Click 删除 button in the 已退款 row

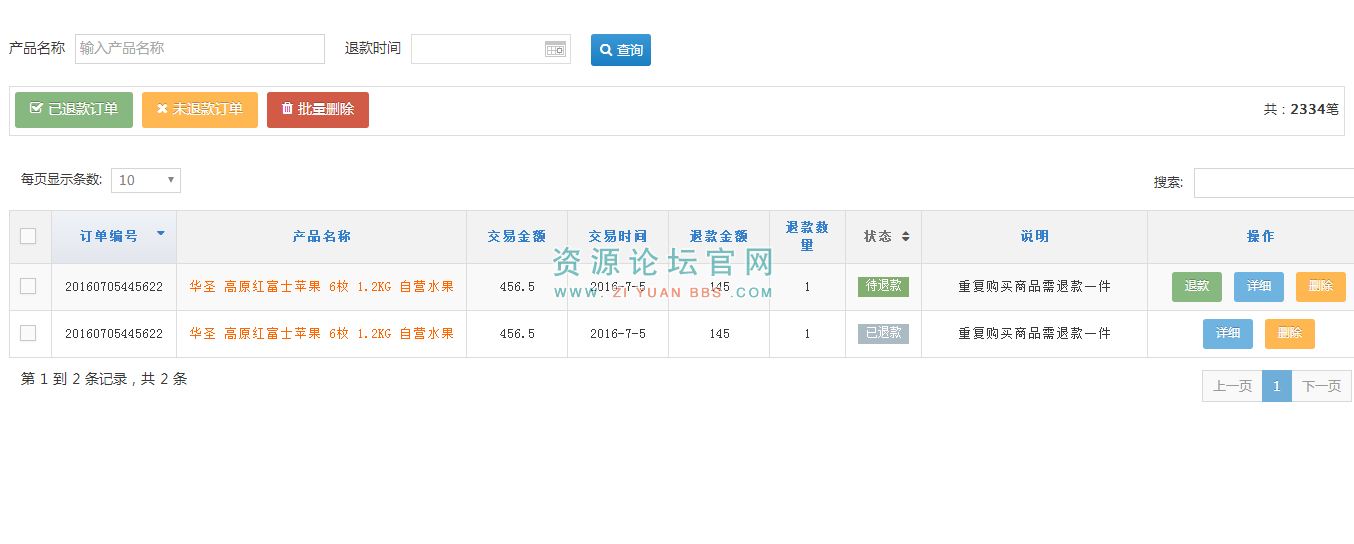click(x=1290, y=334)
